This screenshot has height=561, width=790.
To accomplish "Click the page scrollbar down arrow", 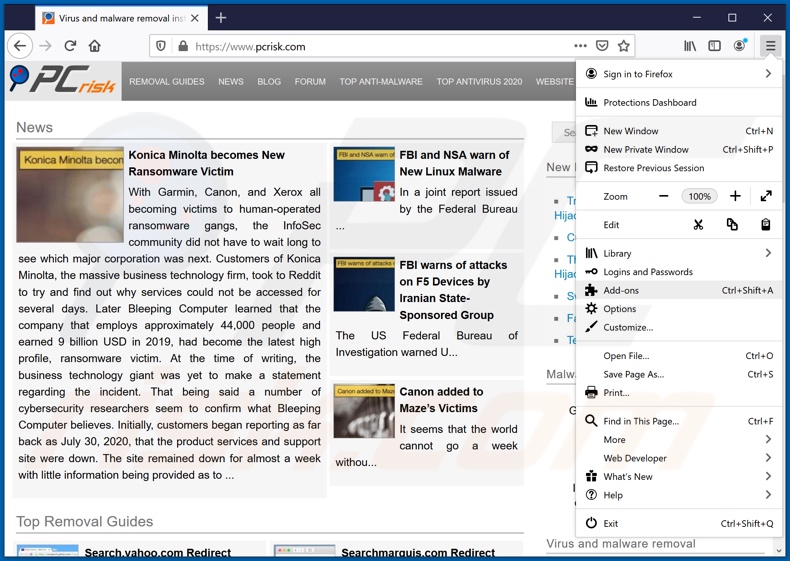I will point(780,551).
